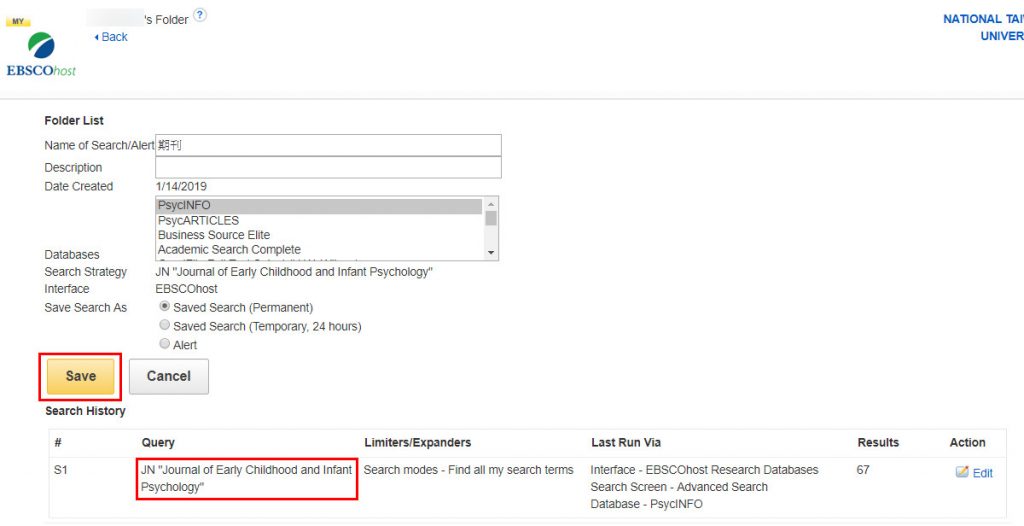The width and height of the screenshot is (1024, 526).
Task: Click the Interface value EBSCOhost
Action: coord(187,289)
